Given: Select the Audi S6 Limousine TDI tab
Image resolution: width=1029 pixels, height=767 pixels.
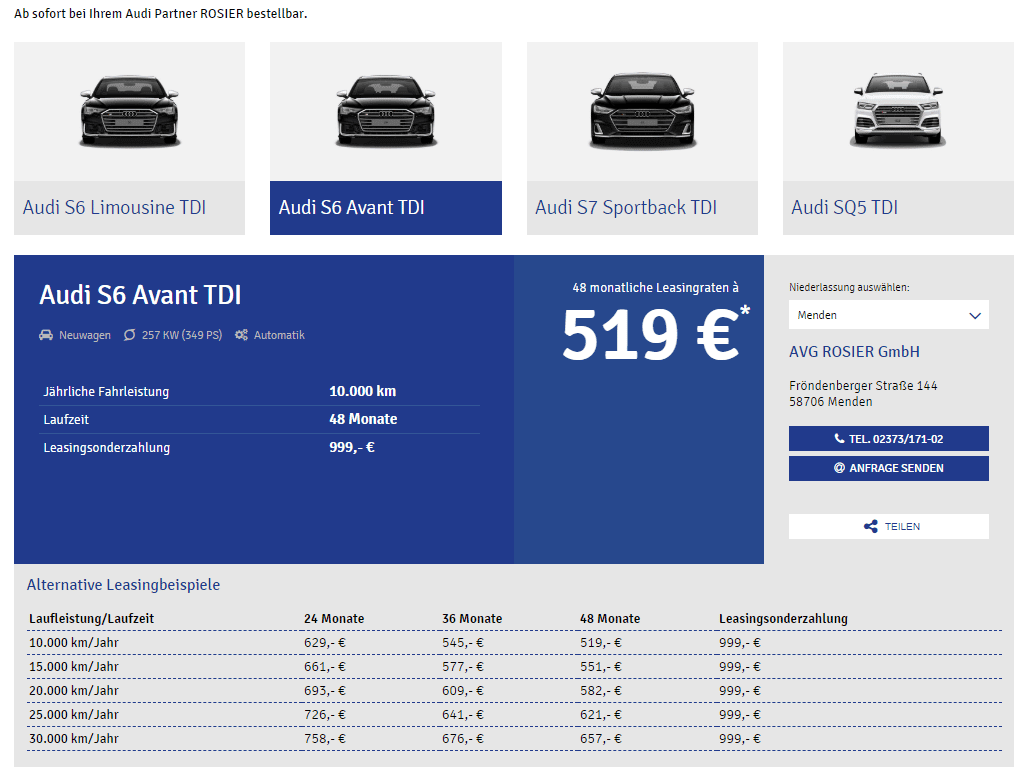Looking at the screenshot, I should 129,208.
